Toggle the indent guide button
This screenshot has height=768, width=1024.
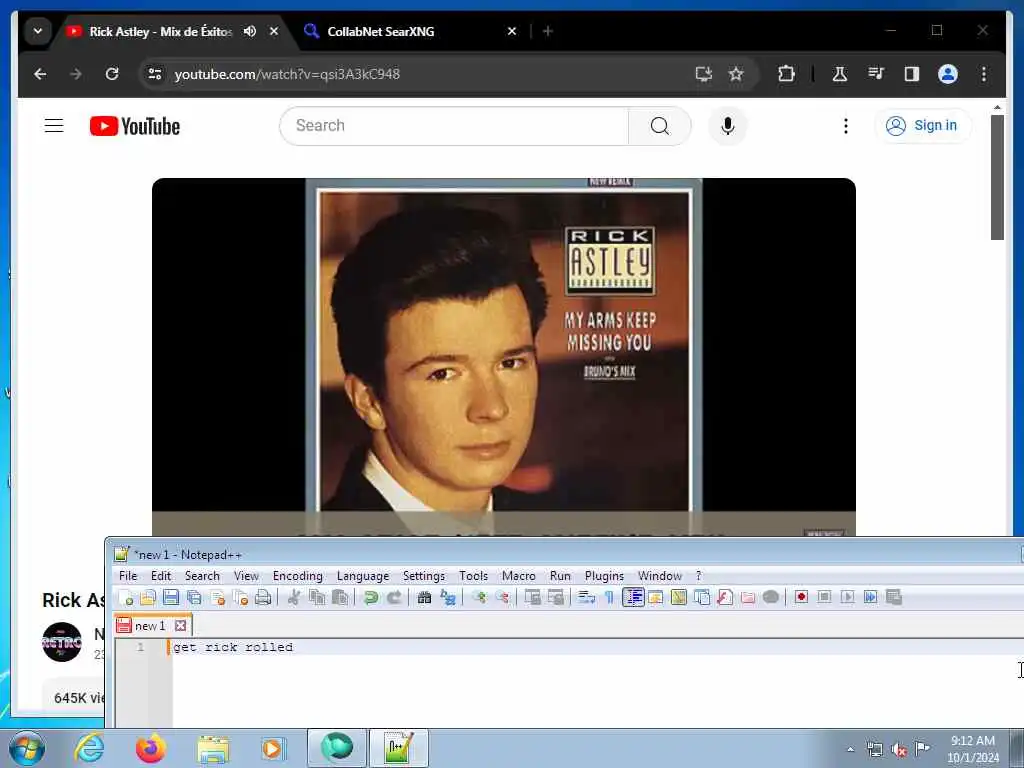click(x=633, y=597)
